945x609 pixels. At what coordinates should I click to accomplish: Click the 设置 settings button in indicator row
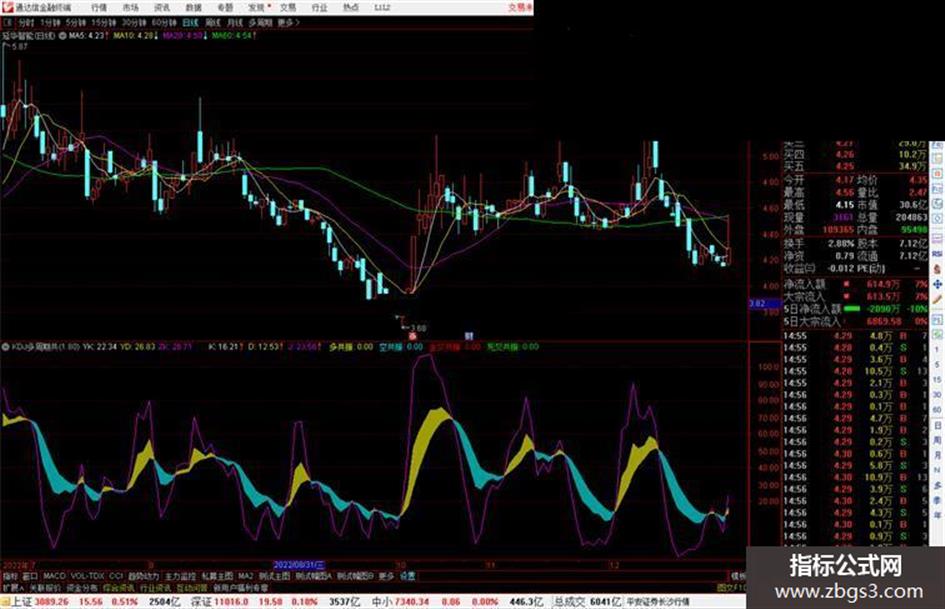(x=407, y=576)
